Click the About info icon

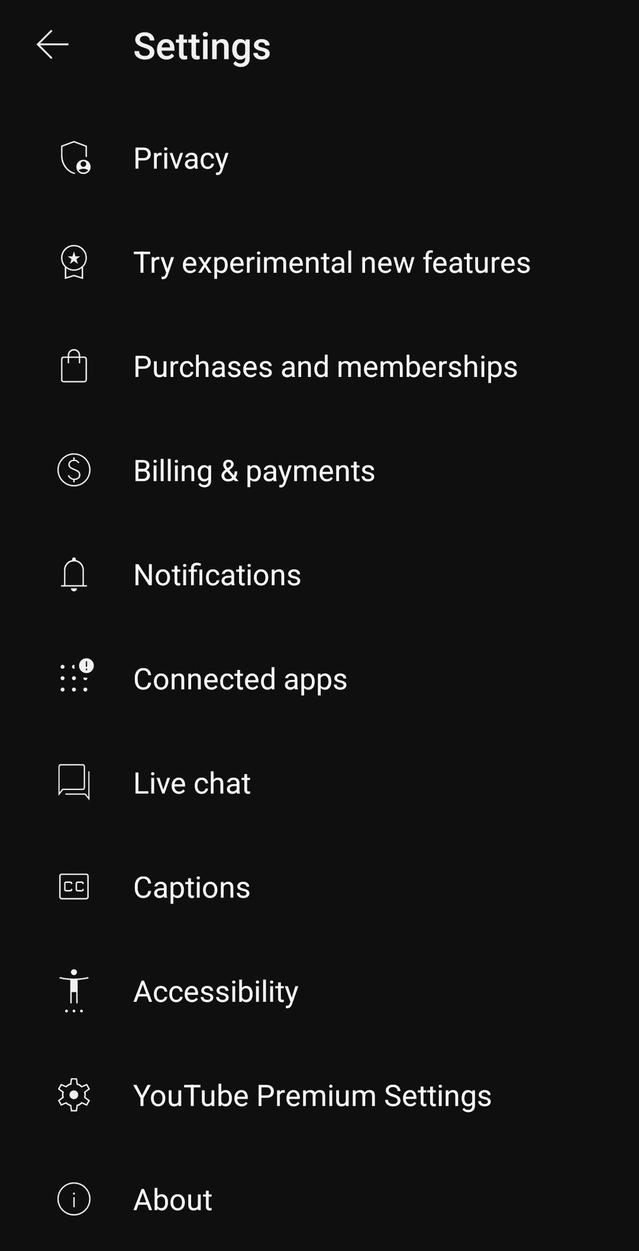(x=73, y=1199)
